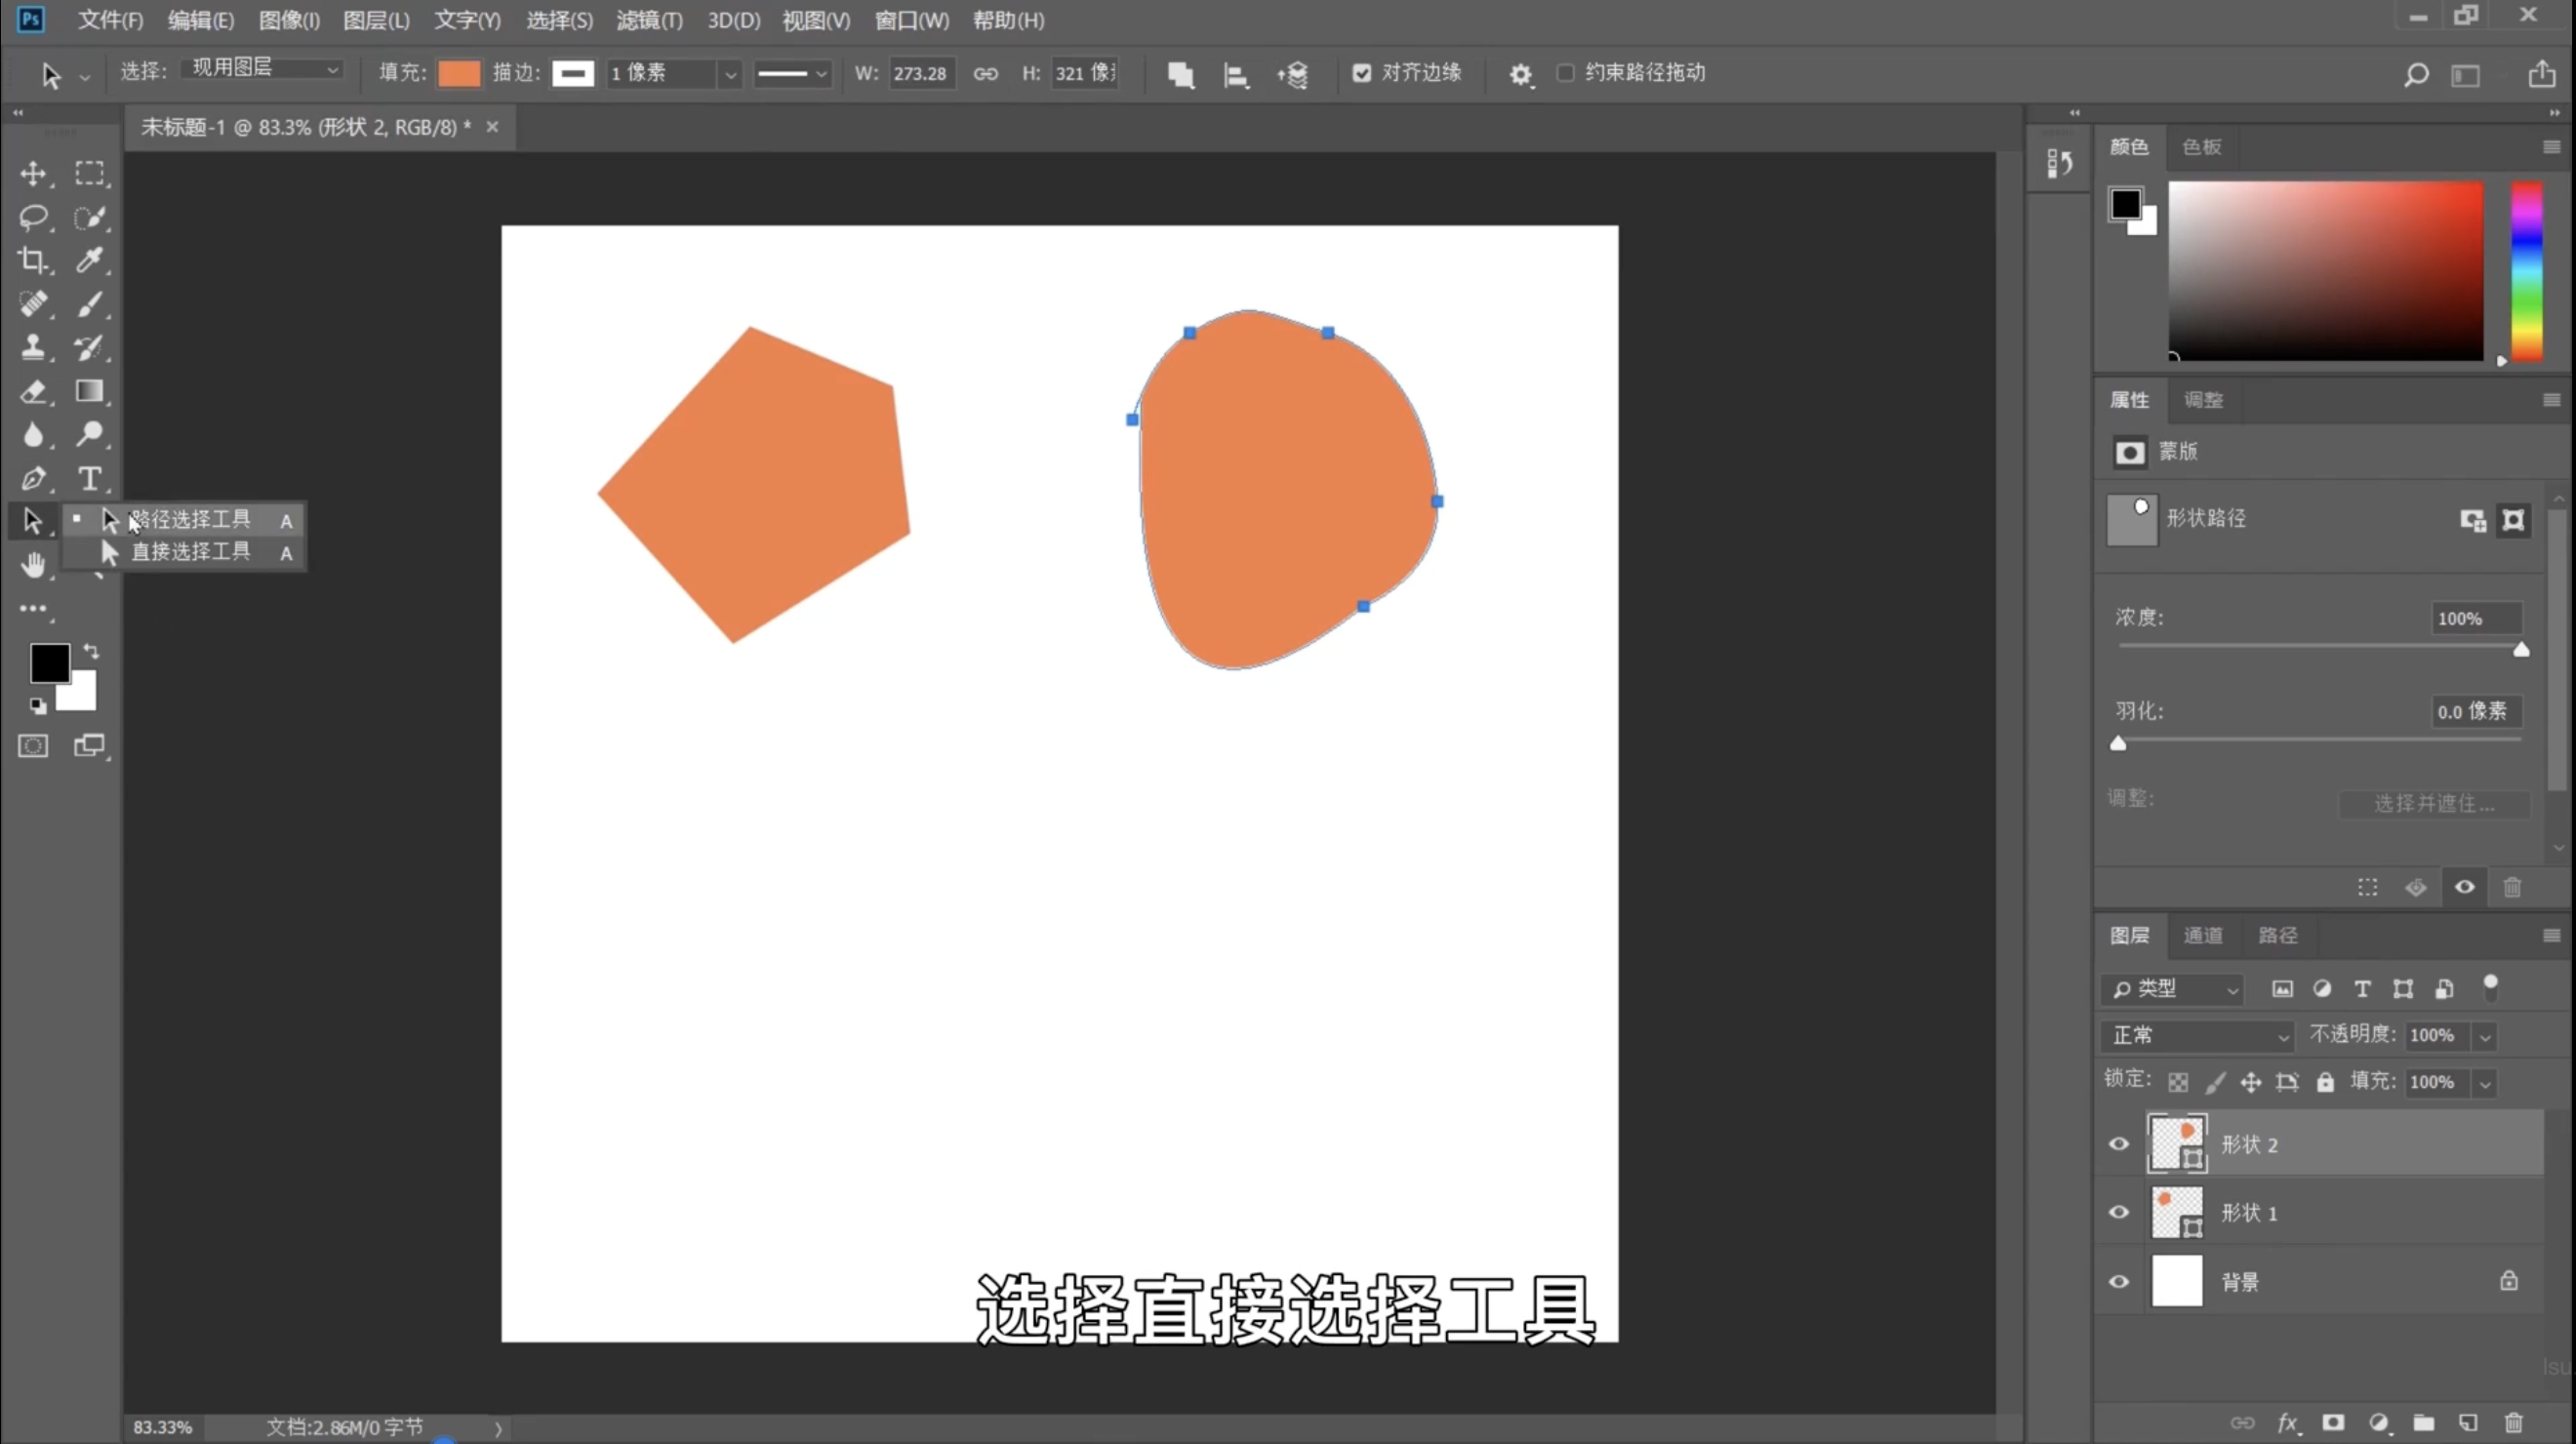Click the orange 填充 color swatch
The height and width of the screenshot is (1444, 2576).
pyautogui.click(x=459, y=73)
